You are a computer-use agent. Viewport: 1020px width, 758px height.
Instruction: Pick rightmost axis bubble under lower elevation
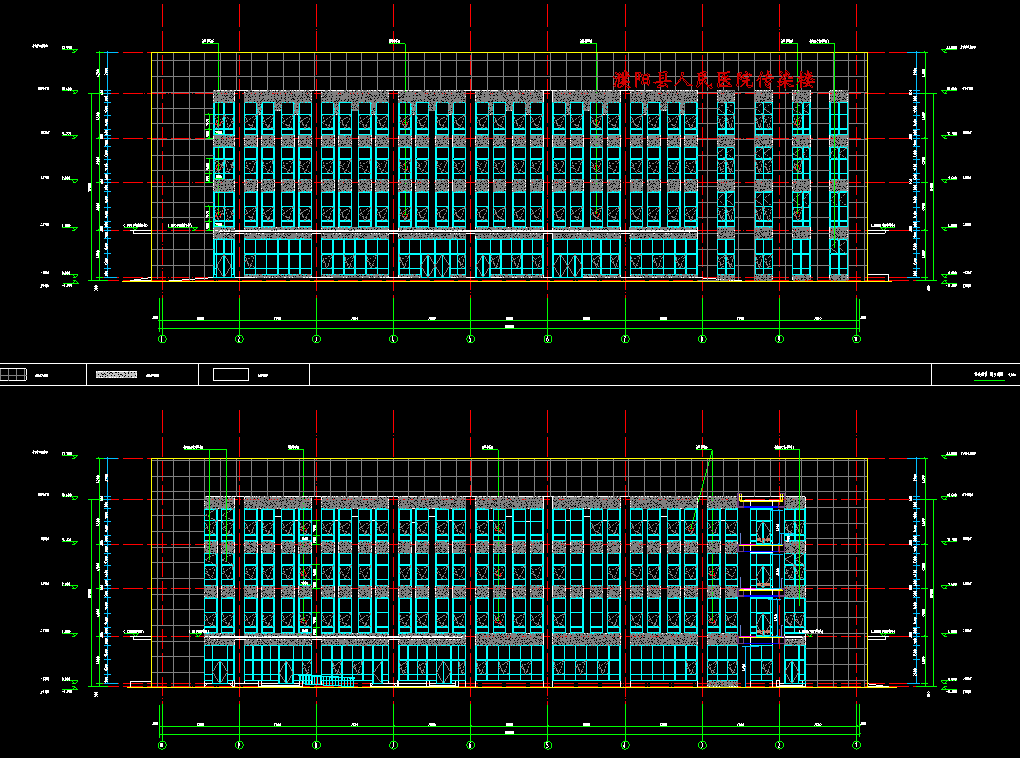[856, 745]
